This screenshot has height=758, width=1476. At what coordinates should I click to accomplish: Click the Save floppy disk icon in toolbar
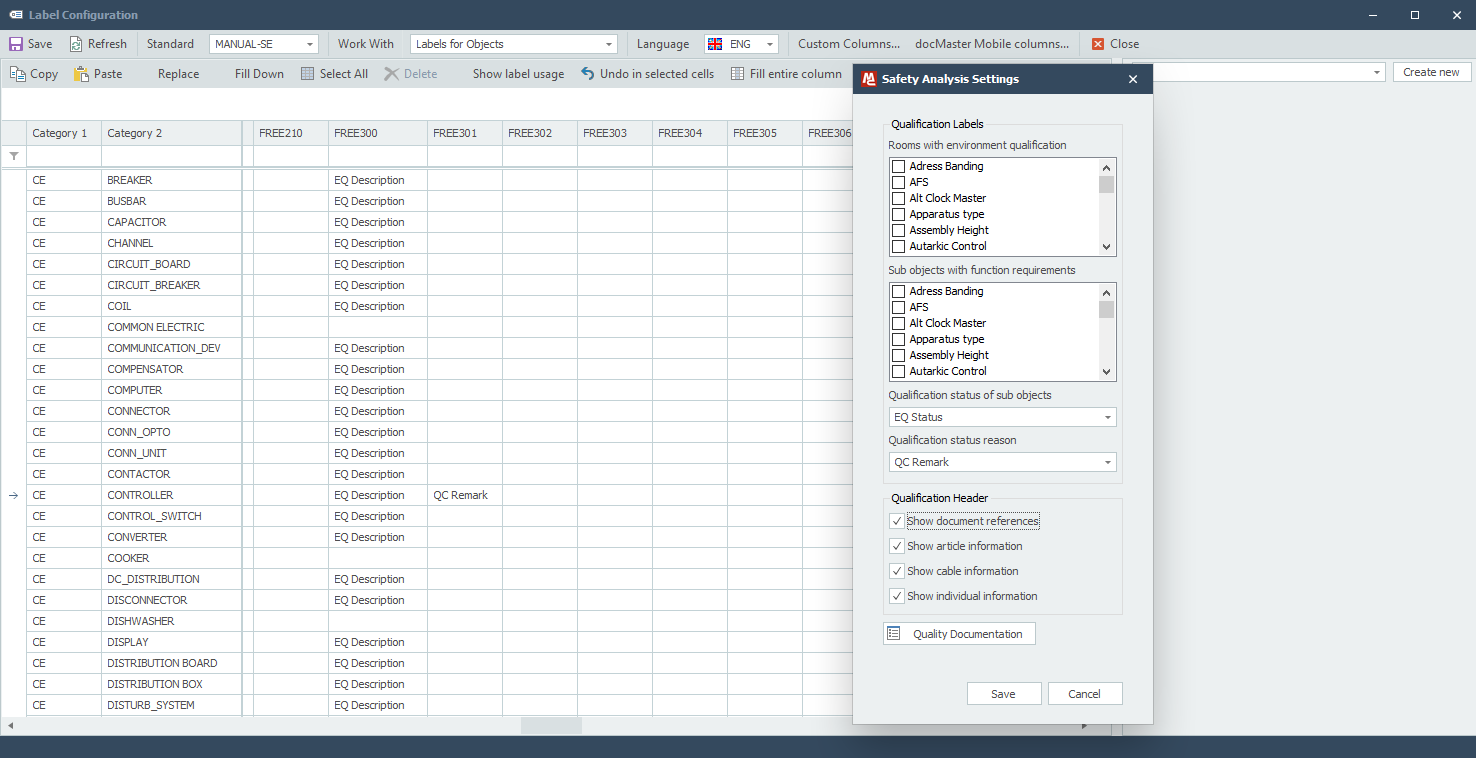[16, 44]
